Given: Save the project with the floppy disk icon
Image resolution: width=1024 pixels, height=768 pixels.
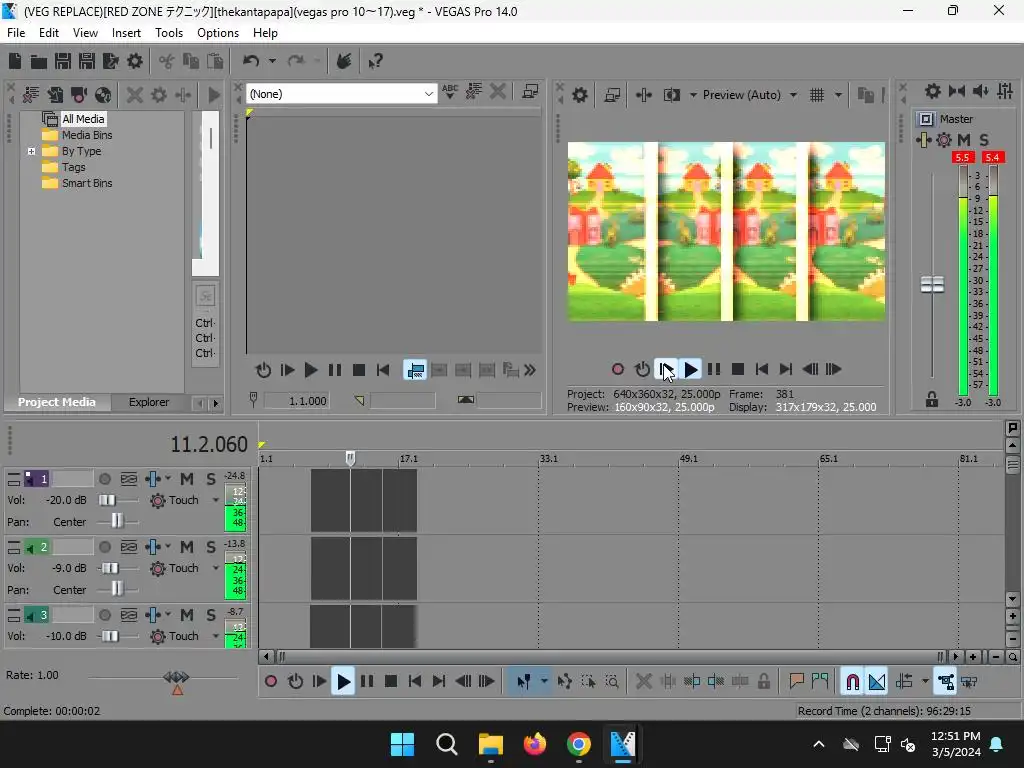Looking at the screenshot, I should point(63,61).
